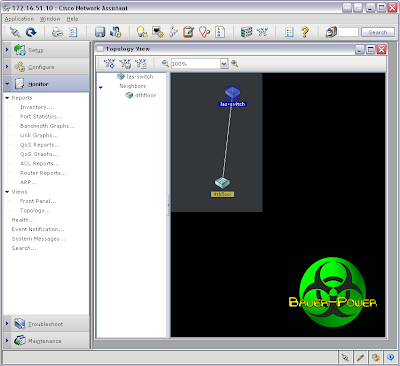This screenshot has width=400, height=366.
Task: Click the Connect icon in main toolbar
Action: pos(15,32)
